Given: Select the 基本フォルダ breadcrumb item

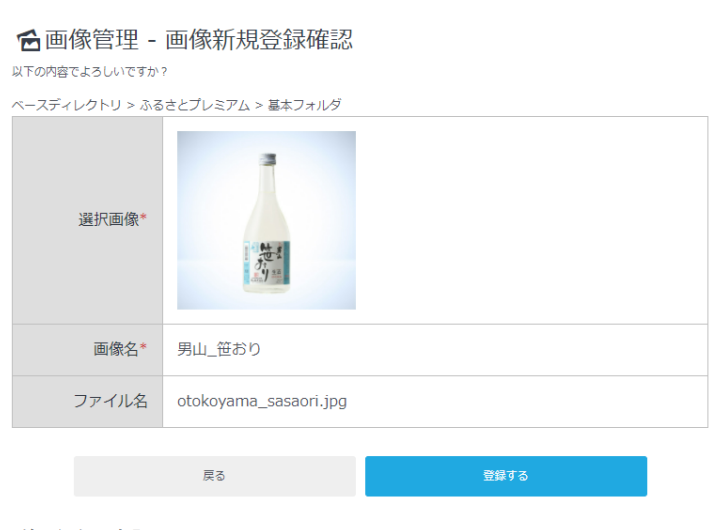Looking at the screenshot, I should tap(305, 104).
